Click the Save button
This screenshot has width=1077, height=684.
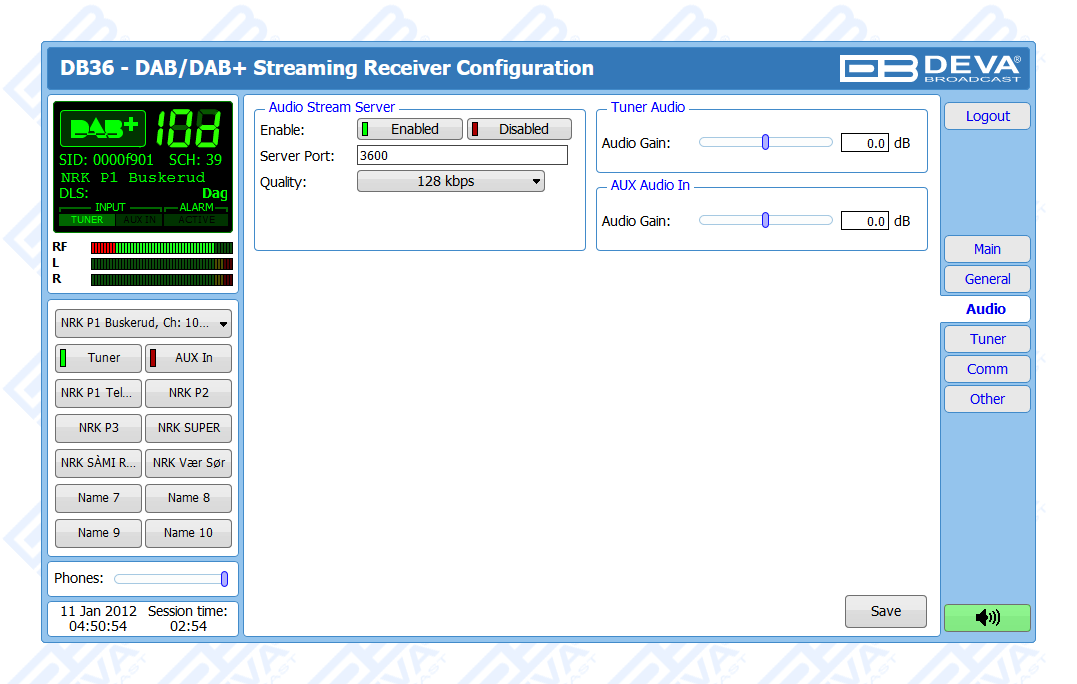(885, 611)
